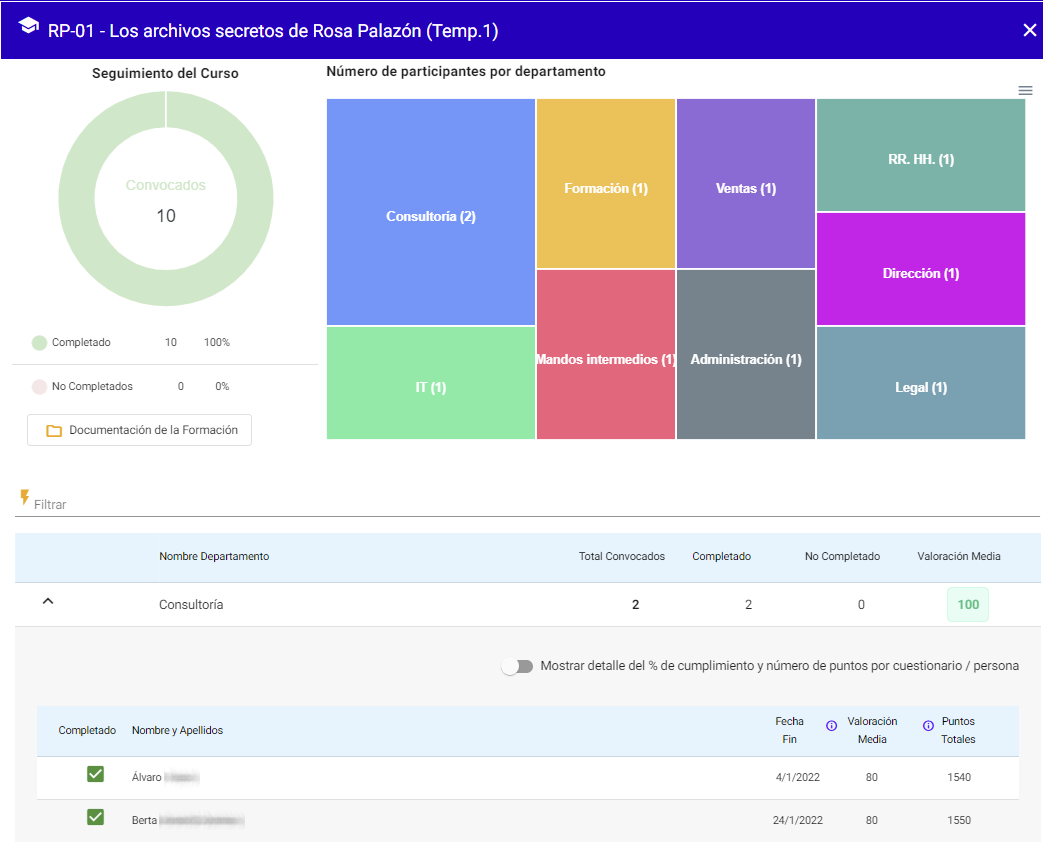
Task: Collapse the Consultoría department row
Action: (x=47, y=602)
